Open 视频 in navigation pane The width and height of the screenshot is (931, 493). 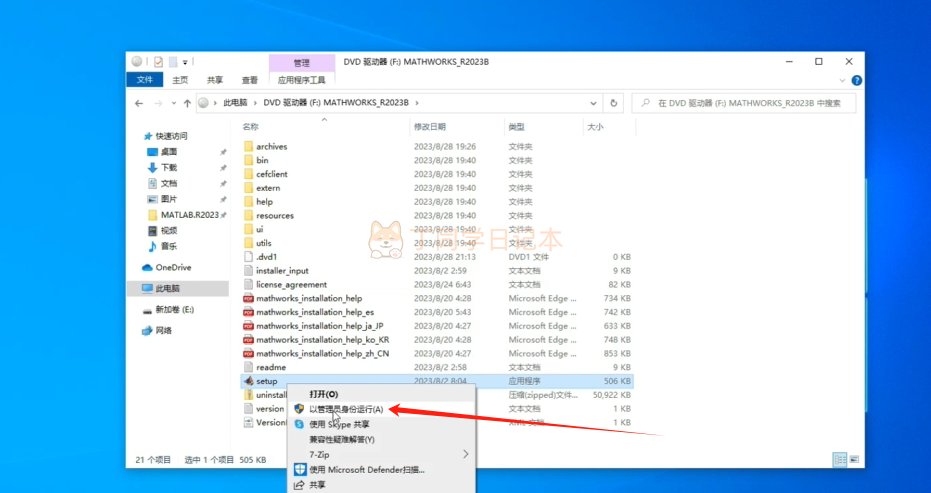pyautogui.click(x=169, y=230)
